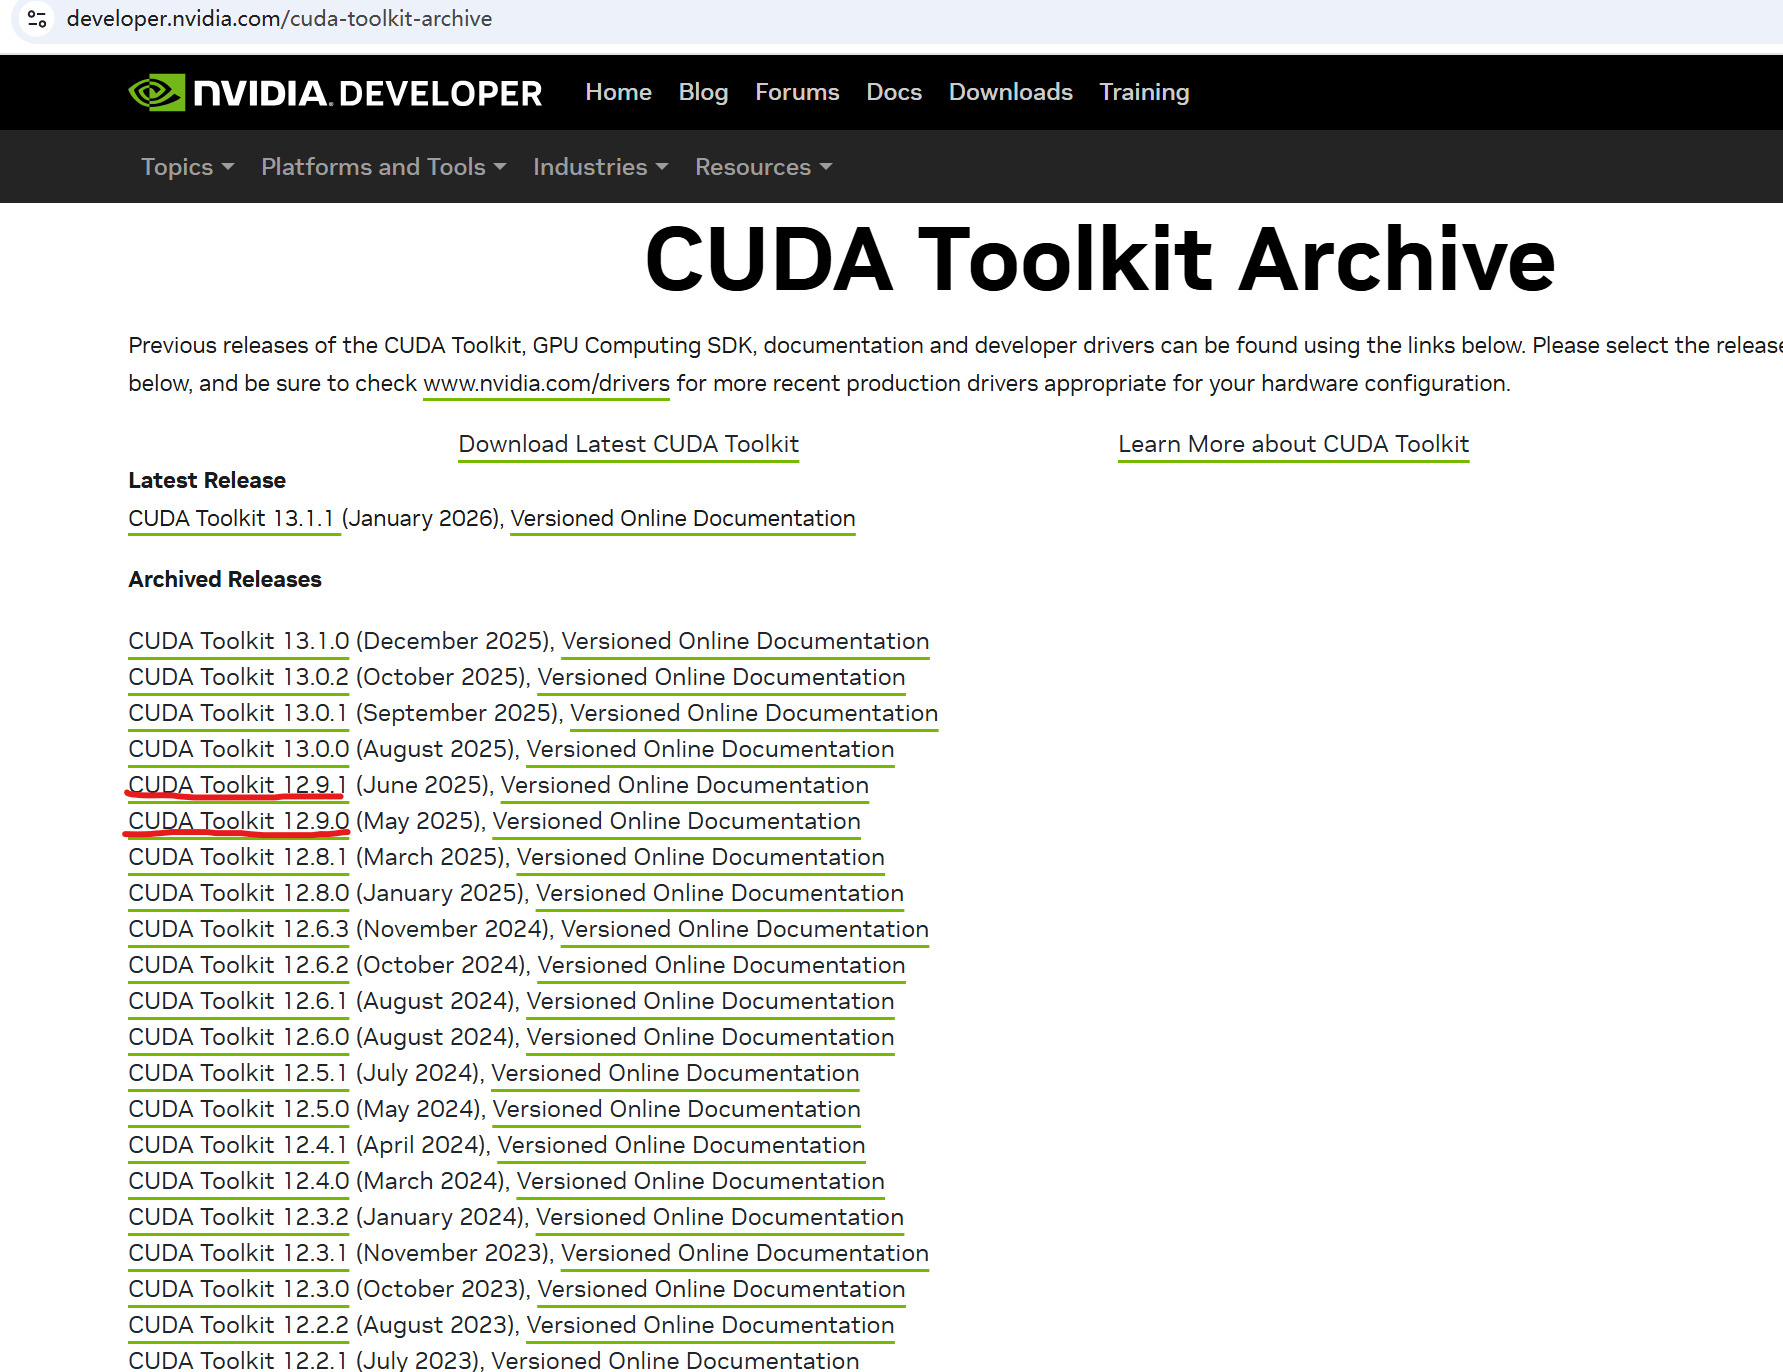The height and width of the screenshot is (1372, 1783).
Task: Click the browser address bar URL
Action: 279,19
